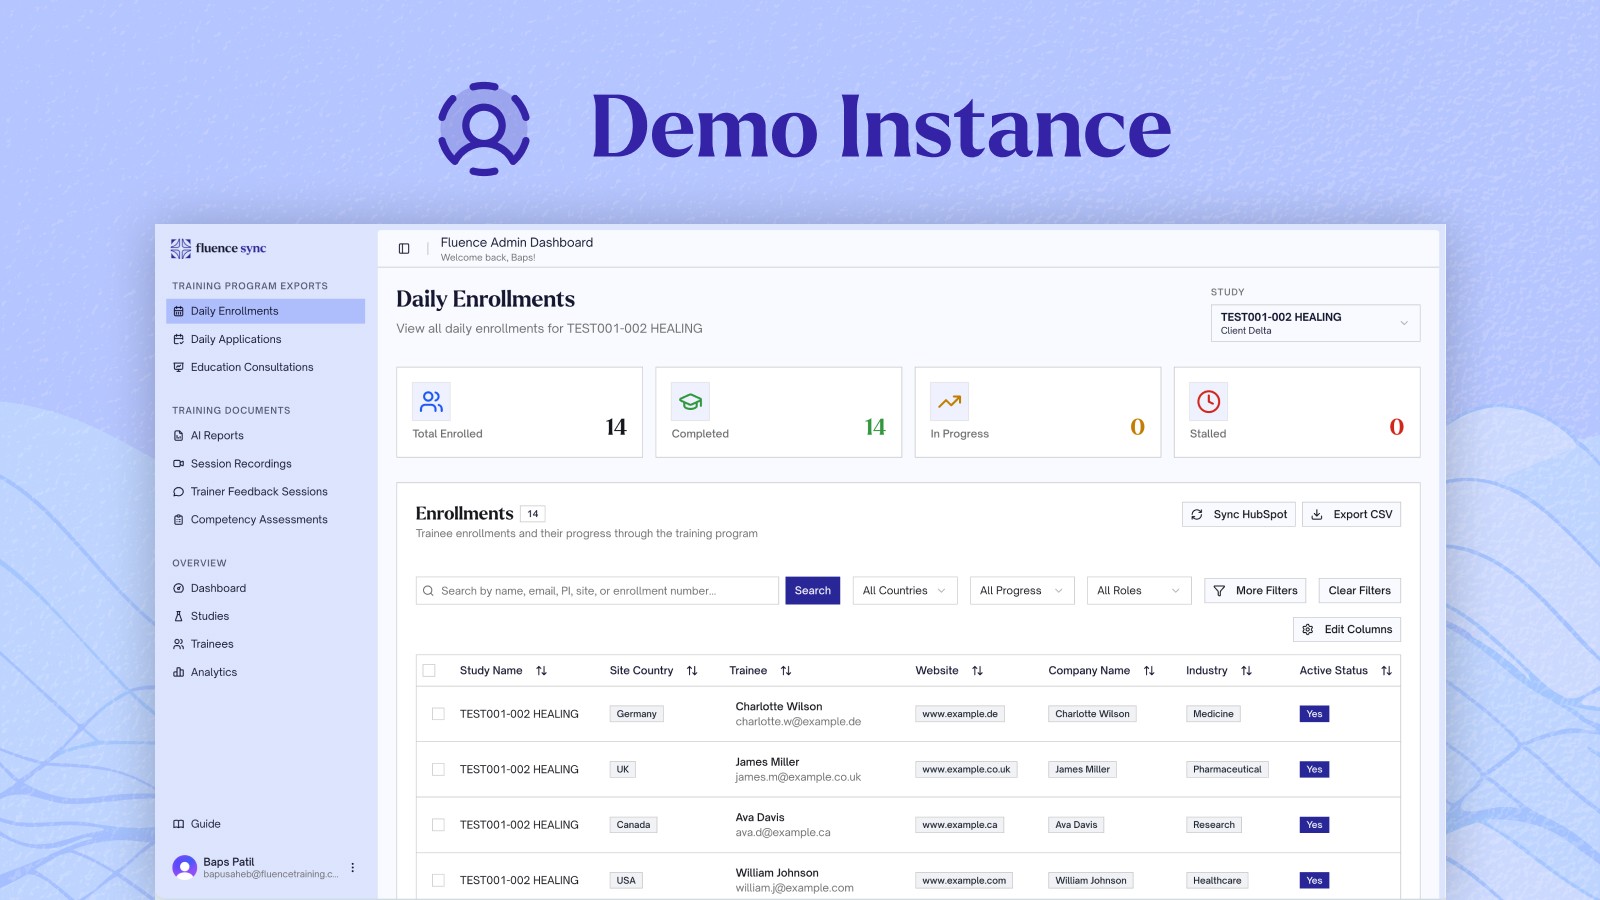
Task: Open Competency Assessments in sidebar
Action: coord(266,520)
